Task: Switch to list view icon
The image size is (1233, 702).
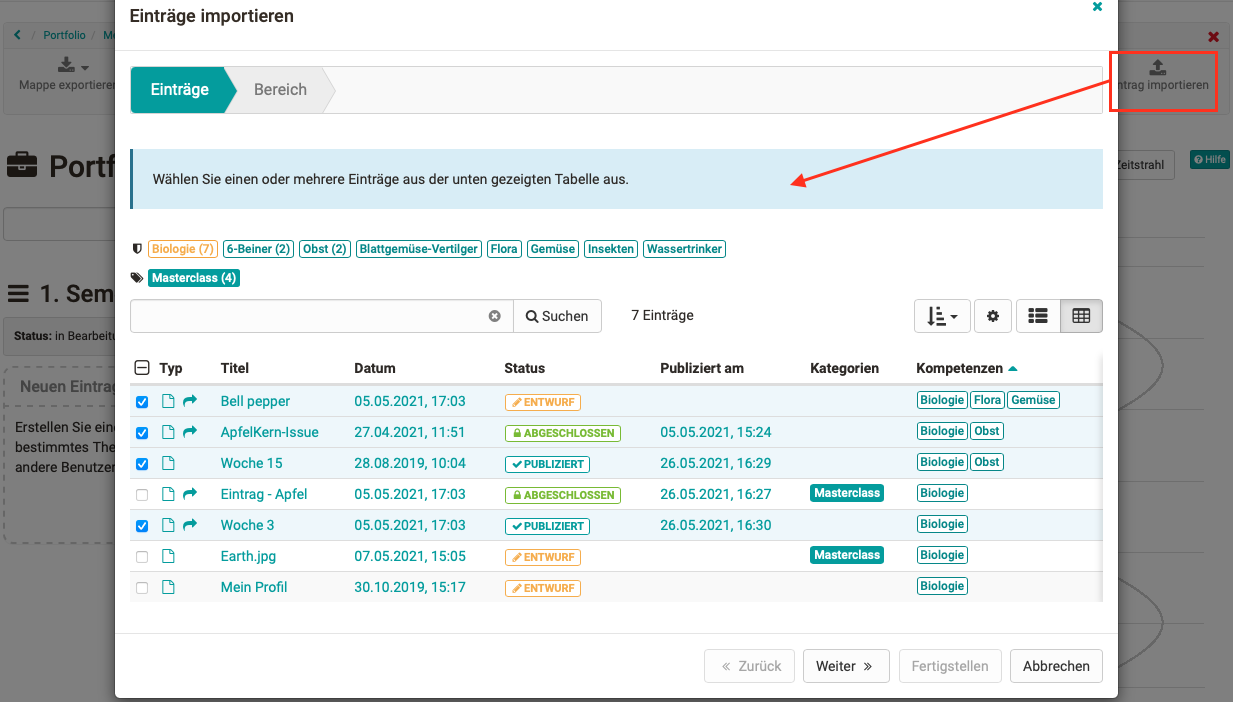Action: [x=1038, y=316]
